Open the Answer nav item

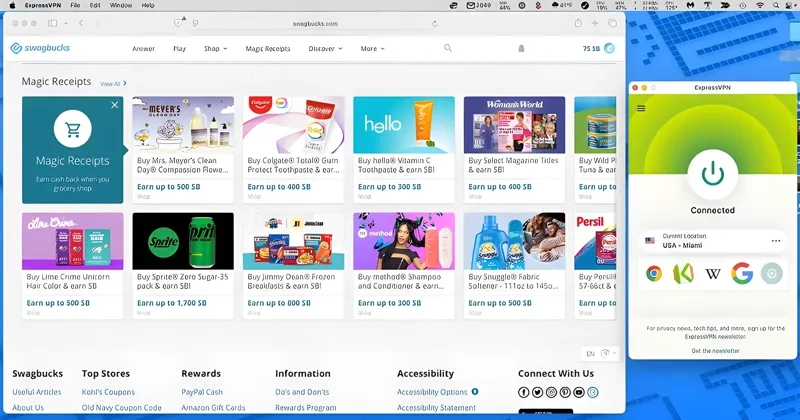[x=143, y=48]
